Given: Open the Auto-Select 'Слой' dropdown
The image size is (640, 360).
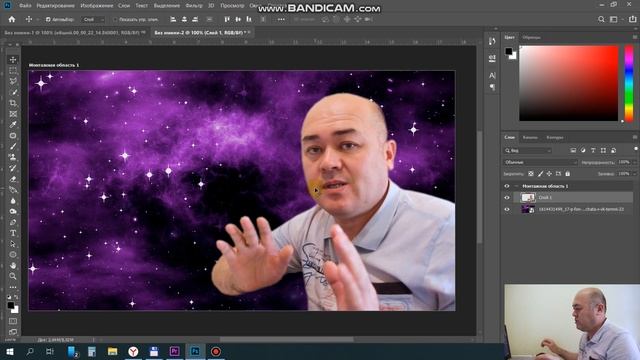Looking at the screenshot, I should tap(93, 19).
